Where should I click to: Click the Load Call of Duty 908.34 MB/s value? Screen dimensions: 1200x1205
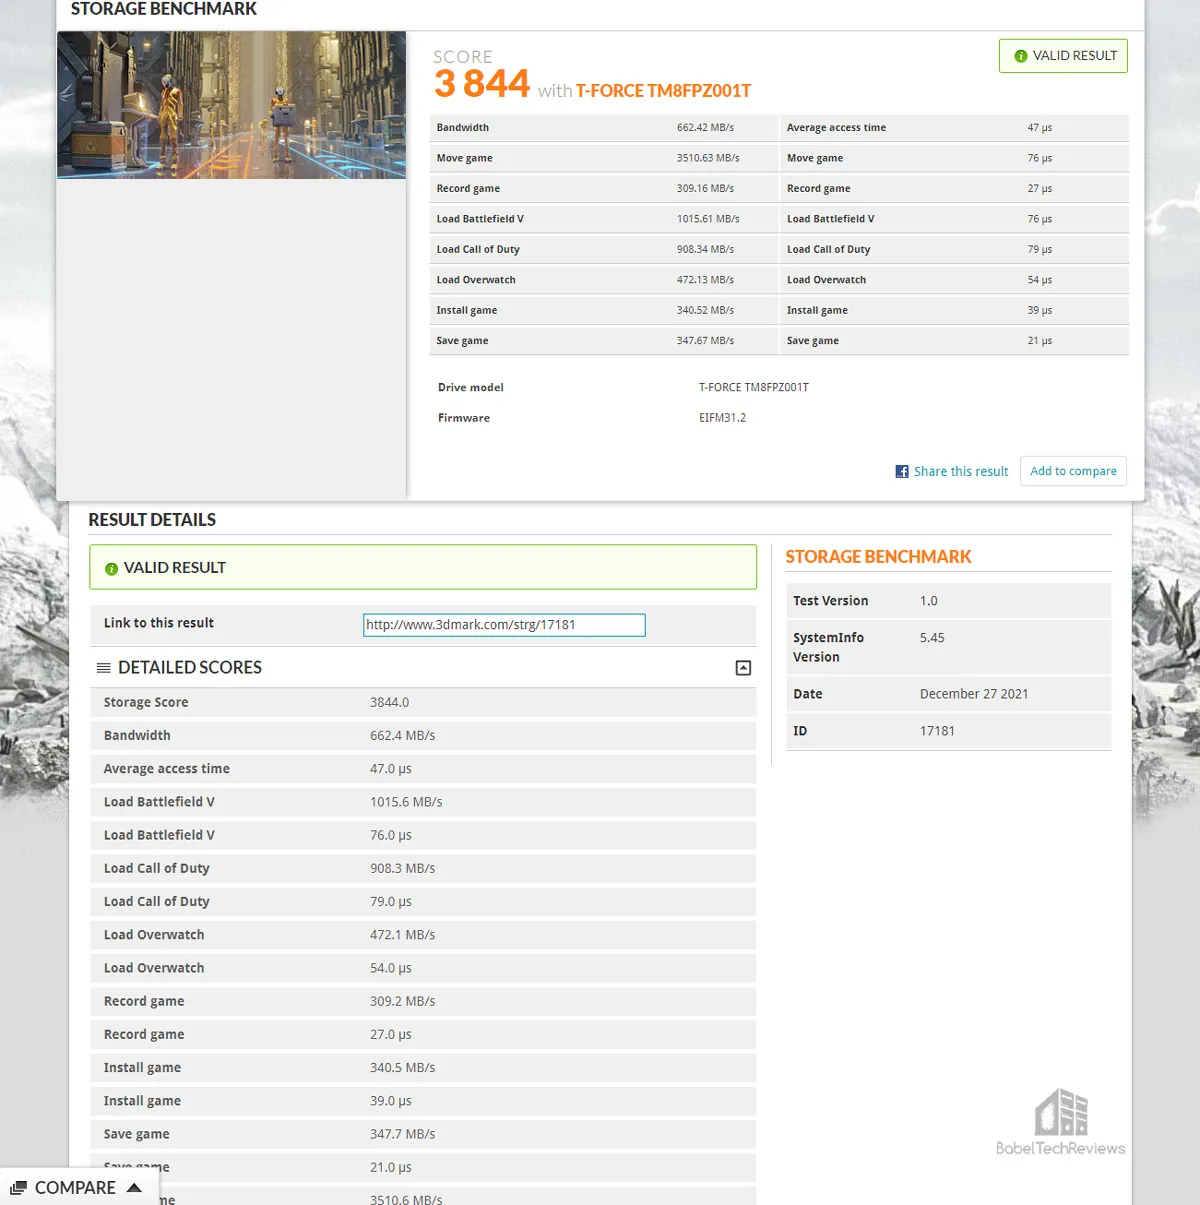coord(705,250)
